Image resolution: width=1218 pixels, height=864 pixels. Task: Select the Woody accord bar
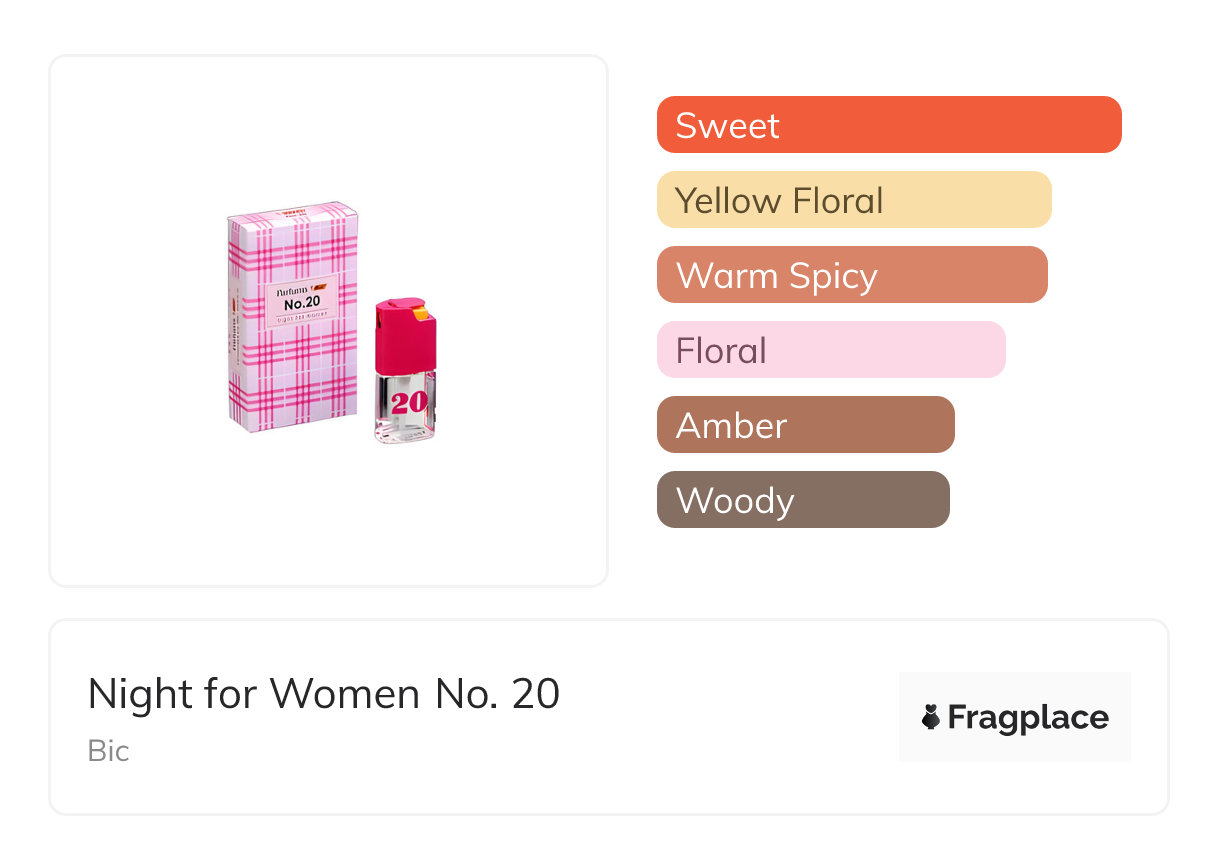click(x=802, y=500)
